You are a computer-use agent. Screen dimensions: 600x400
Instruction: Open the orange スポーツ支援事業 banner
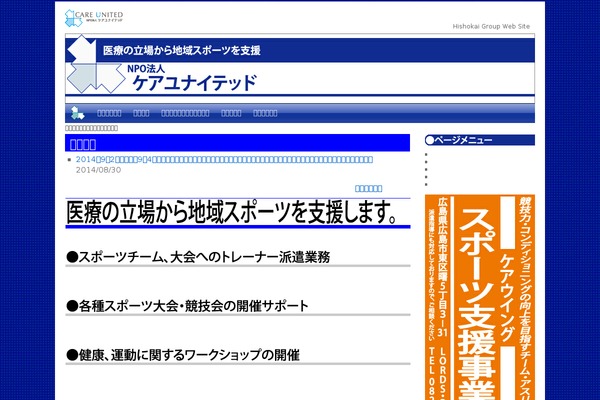(x=480, y=297)
